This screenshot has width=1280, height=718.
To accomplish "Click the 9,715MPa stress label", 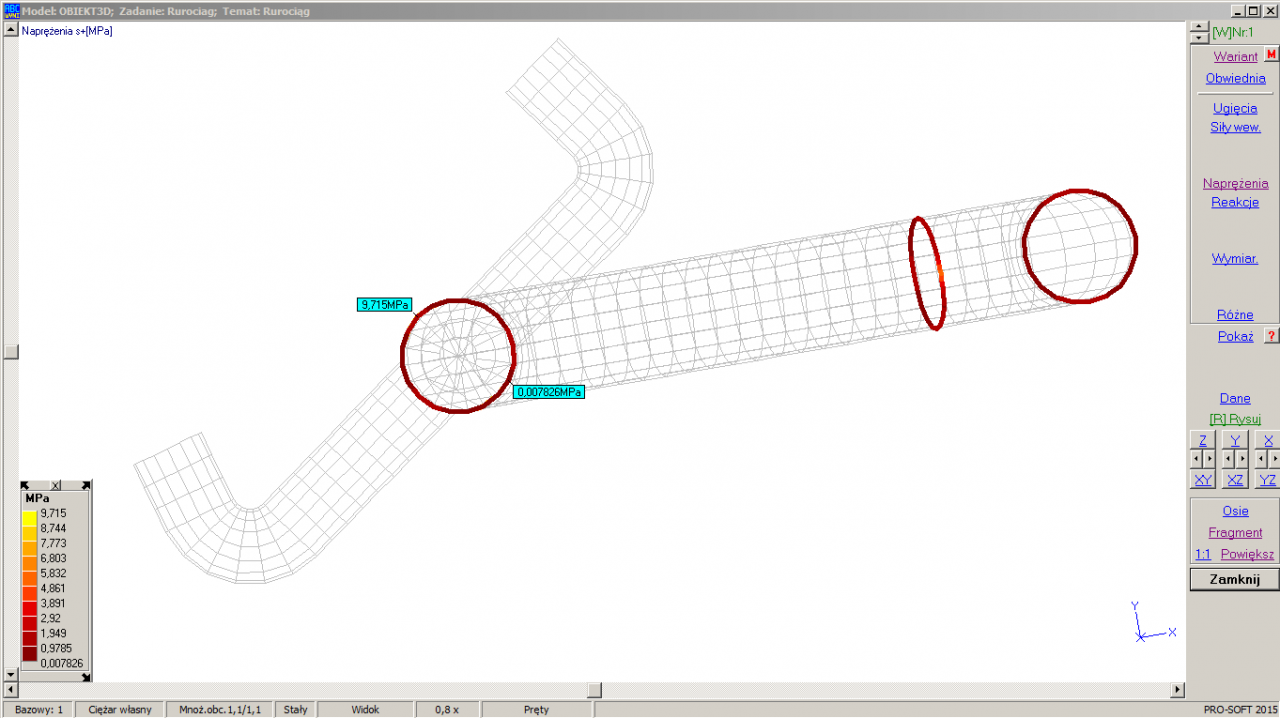I will pyautogui.click(x=384, y=304).
